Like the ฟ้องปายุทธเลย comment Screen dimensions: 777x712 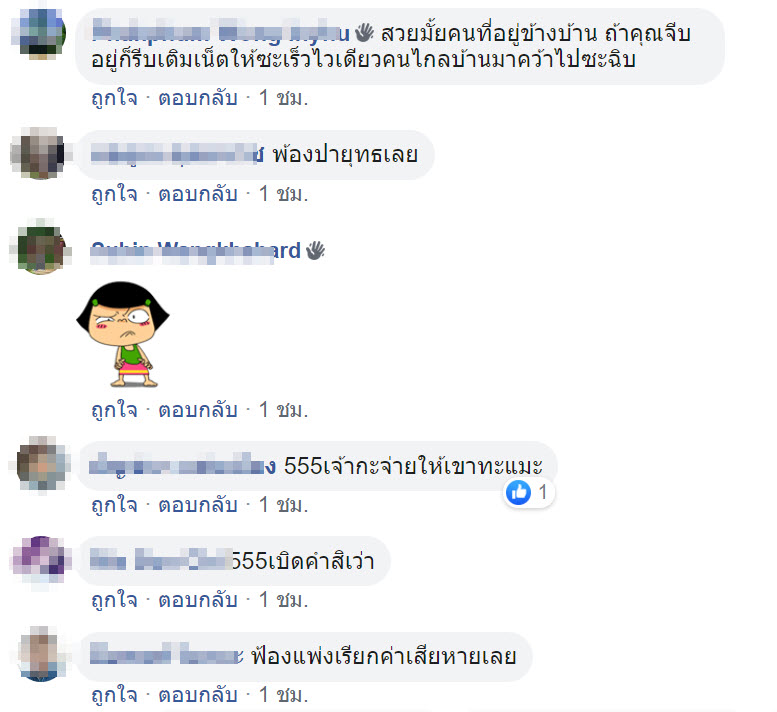pyautogui.click(x=114, y=194)
